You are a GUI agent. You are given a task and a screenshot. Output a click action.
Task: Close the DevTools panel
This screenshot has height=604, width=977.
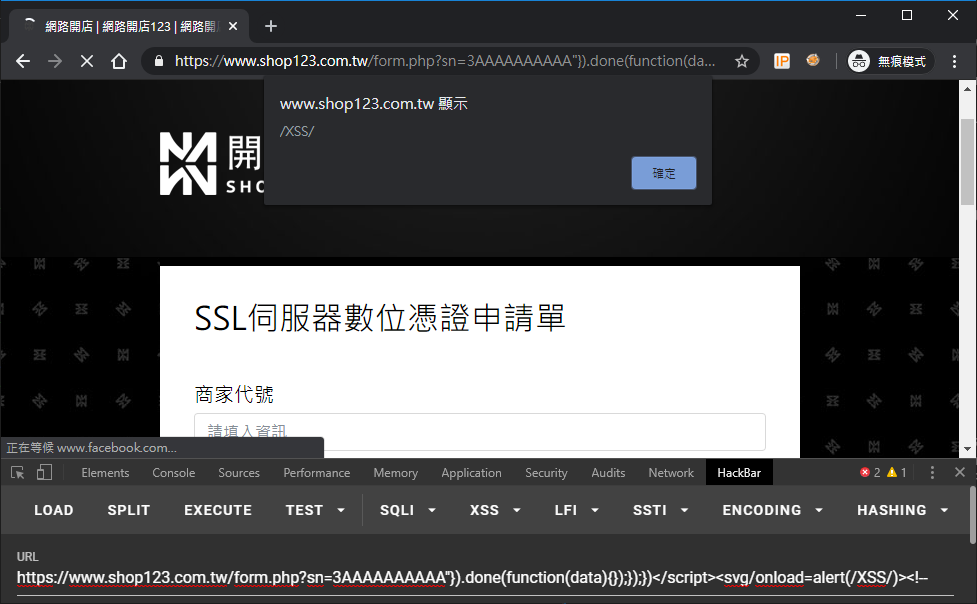click(x=960, y=472)
